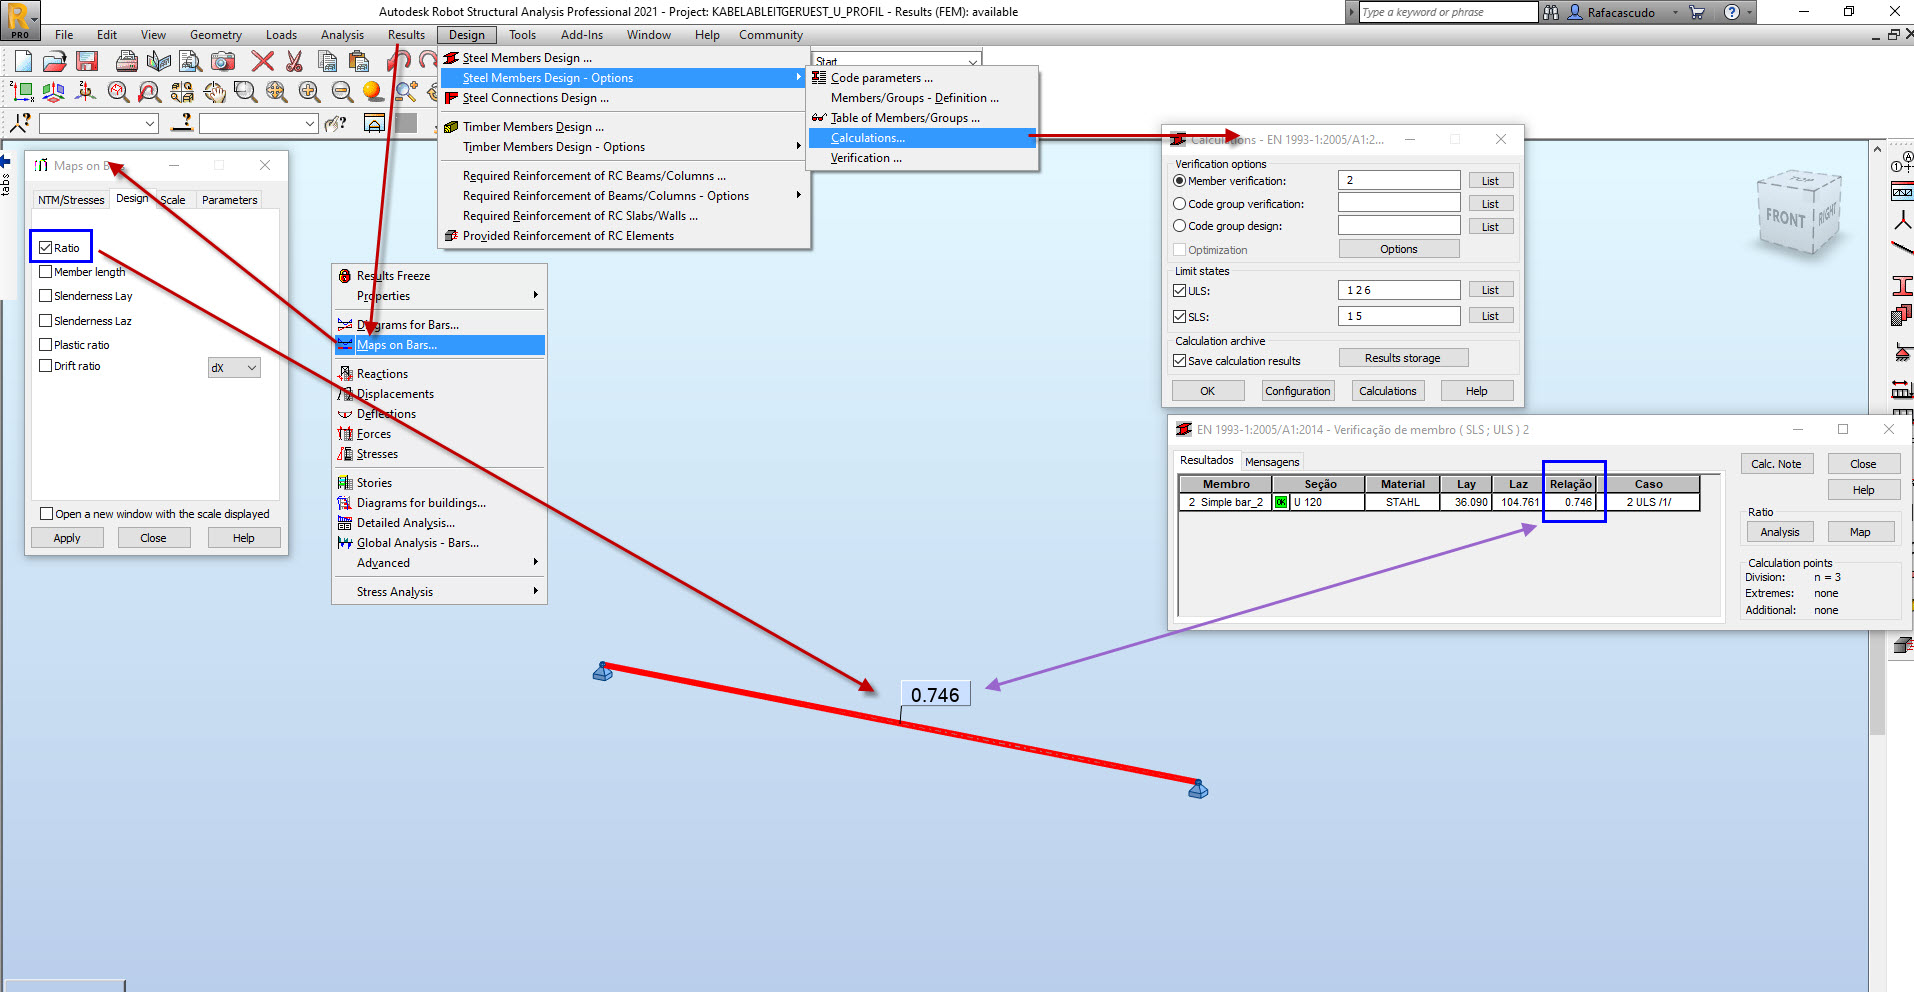
Task: Choose Calculations... in the submenu
Action: [921, 138]
